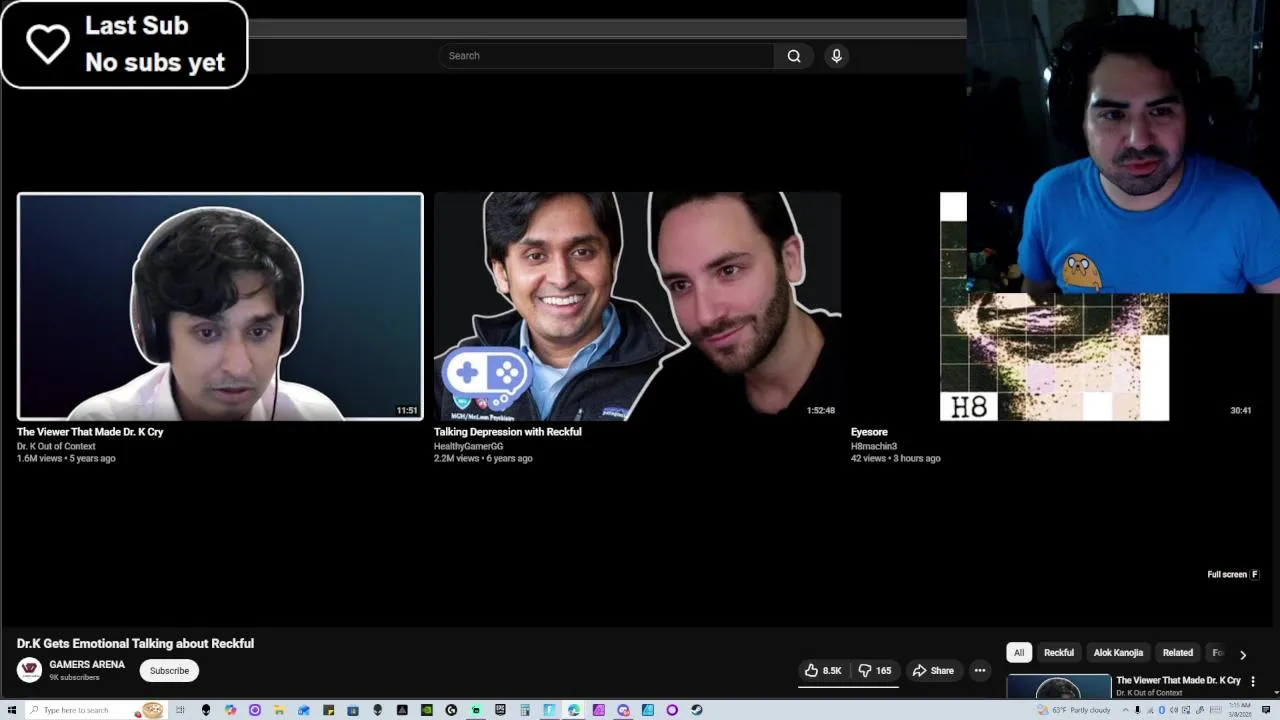
Task: Subscribe to GAMERS ARENA
Action: [x=169, y=671]
